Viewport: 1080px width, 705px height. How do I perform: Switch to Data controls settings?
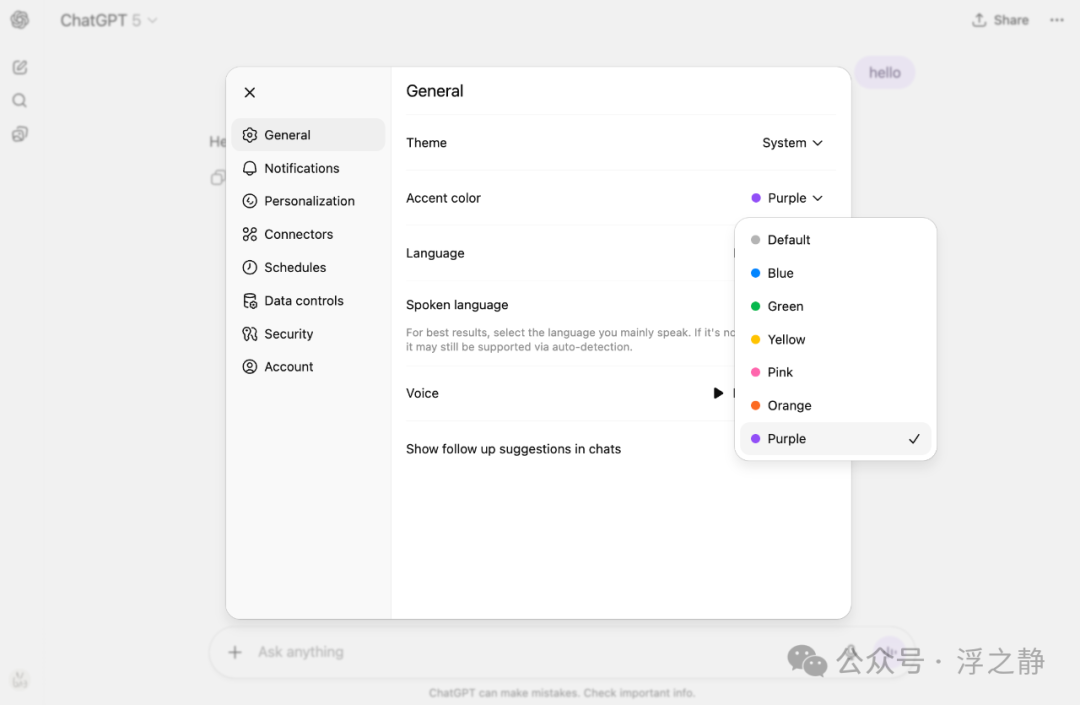tap(308, 301)
